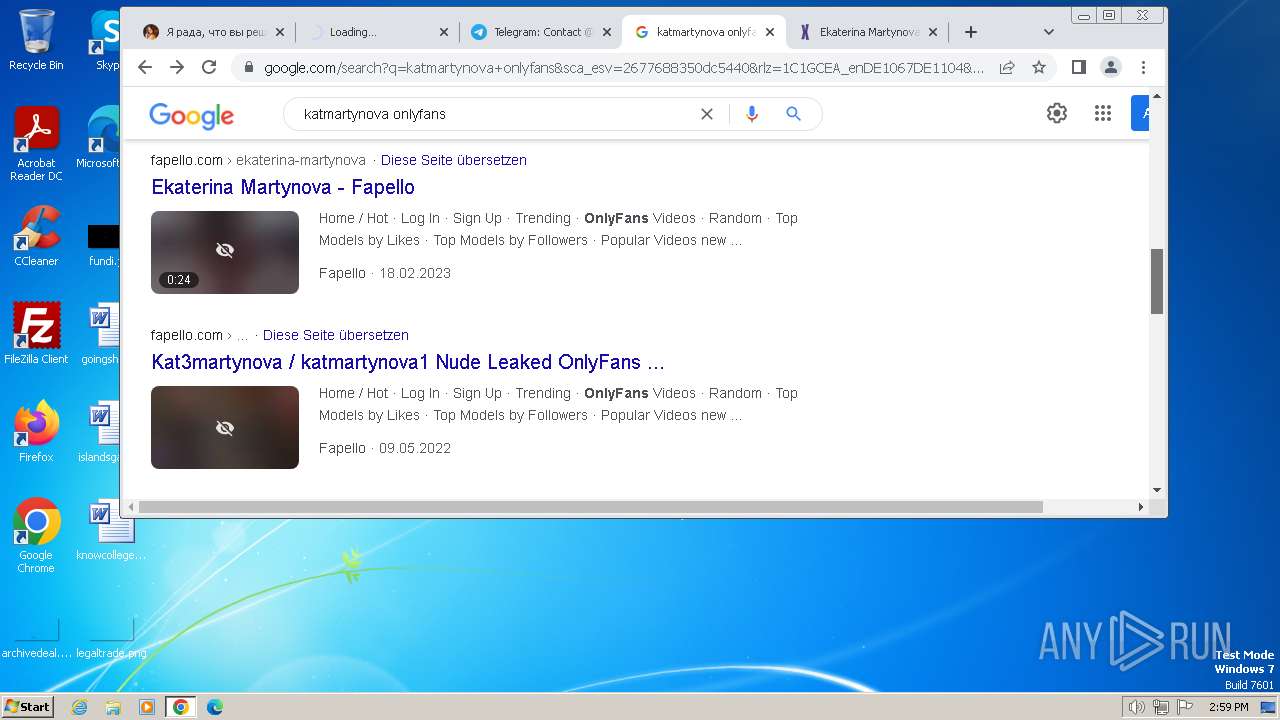Bookmark this page with the star
Viewport: 1280px width, 720px height.
tap(1039, 67)
